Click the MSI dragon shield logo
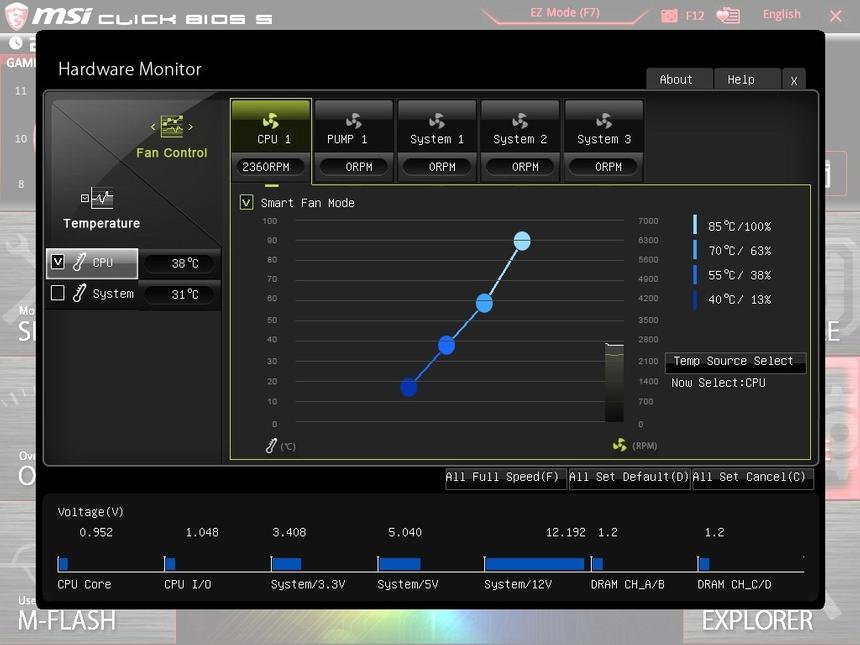This screenshot has width=860, height=645. [15, 16]
